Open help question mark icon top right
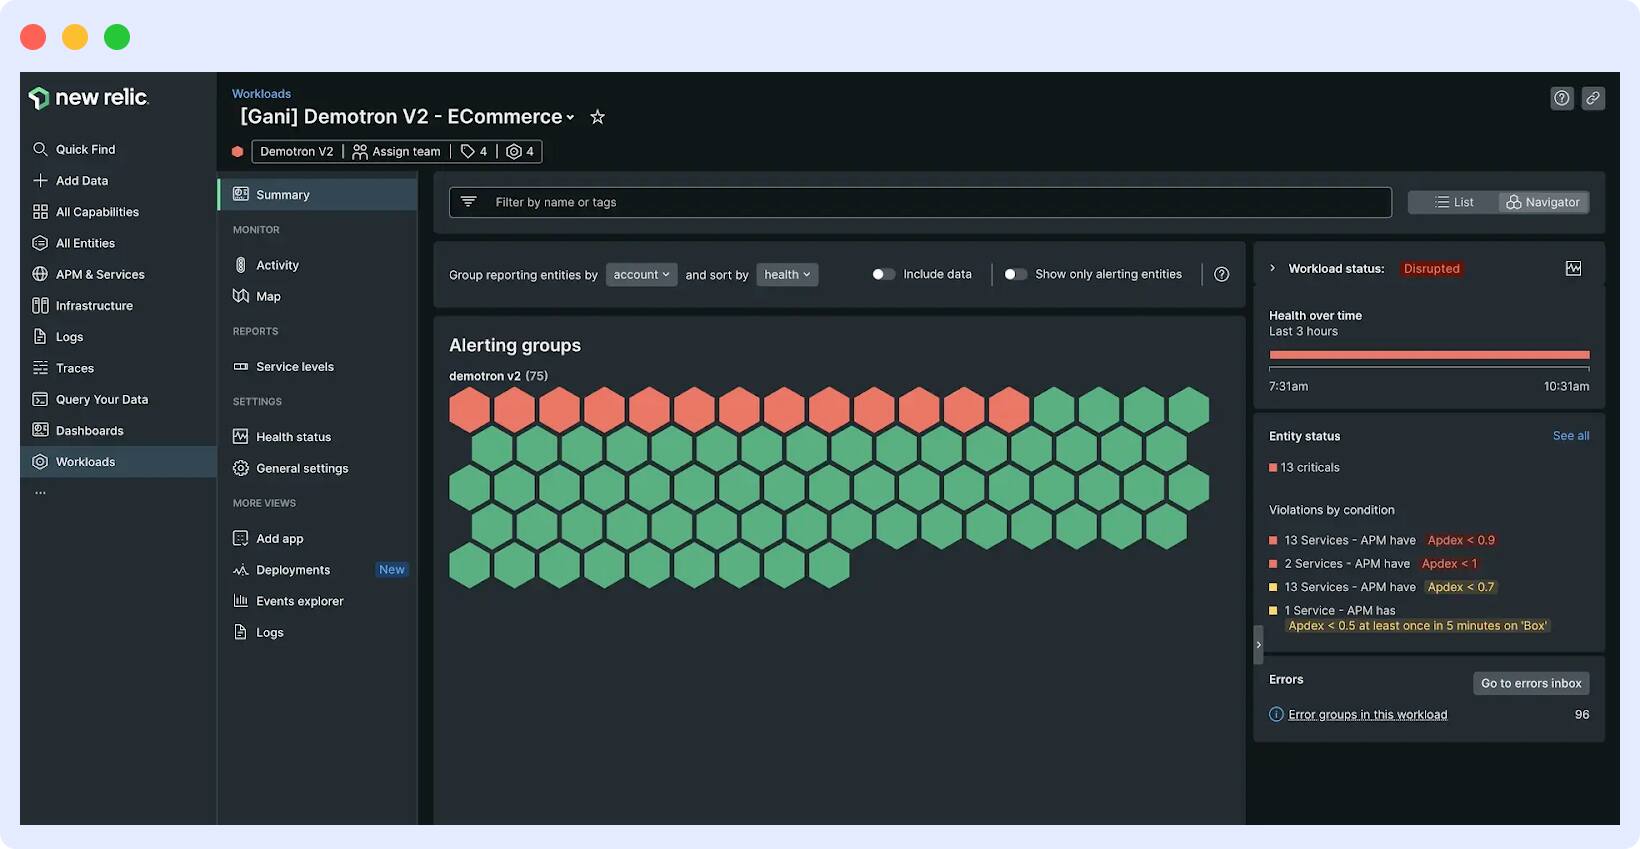 [1562, 98]
